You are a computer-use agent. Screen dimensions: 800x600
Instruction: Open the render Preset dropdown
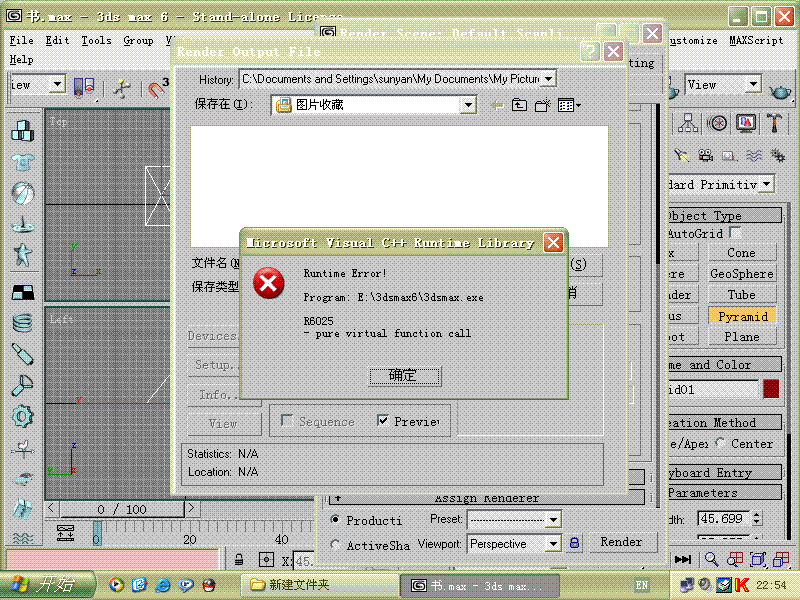point(553,520)
